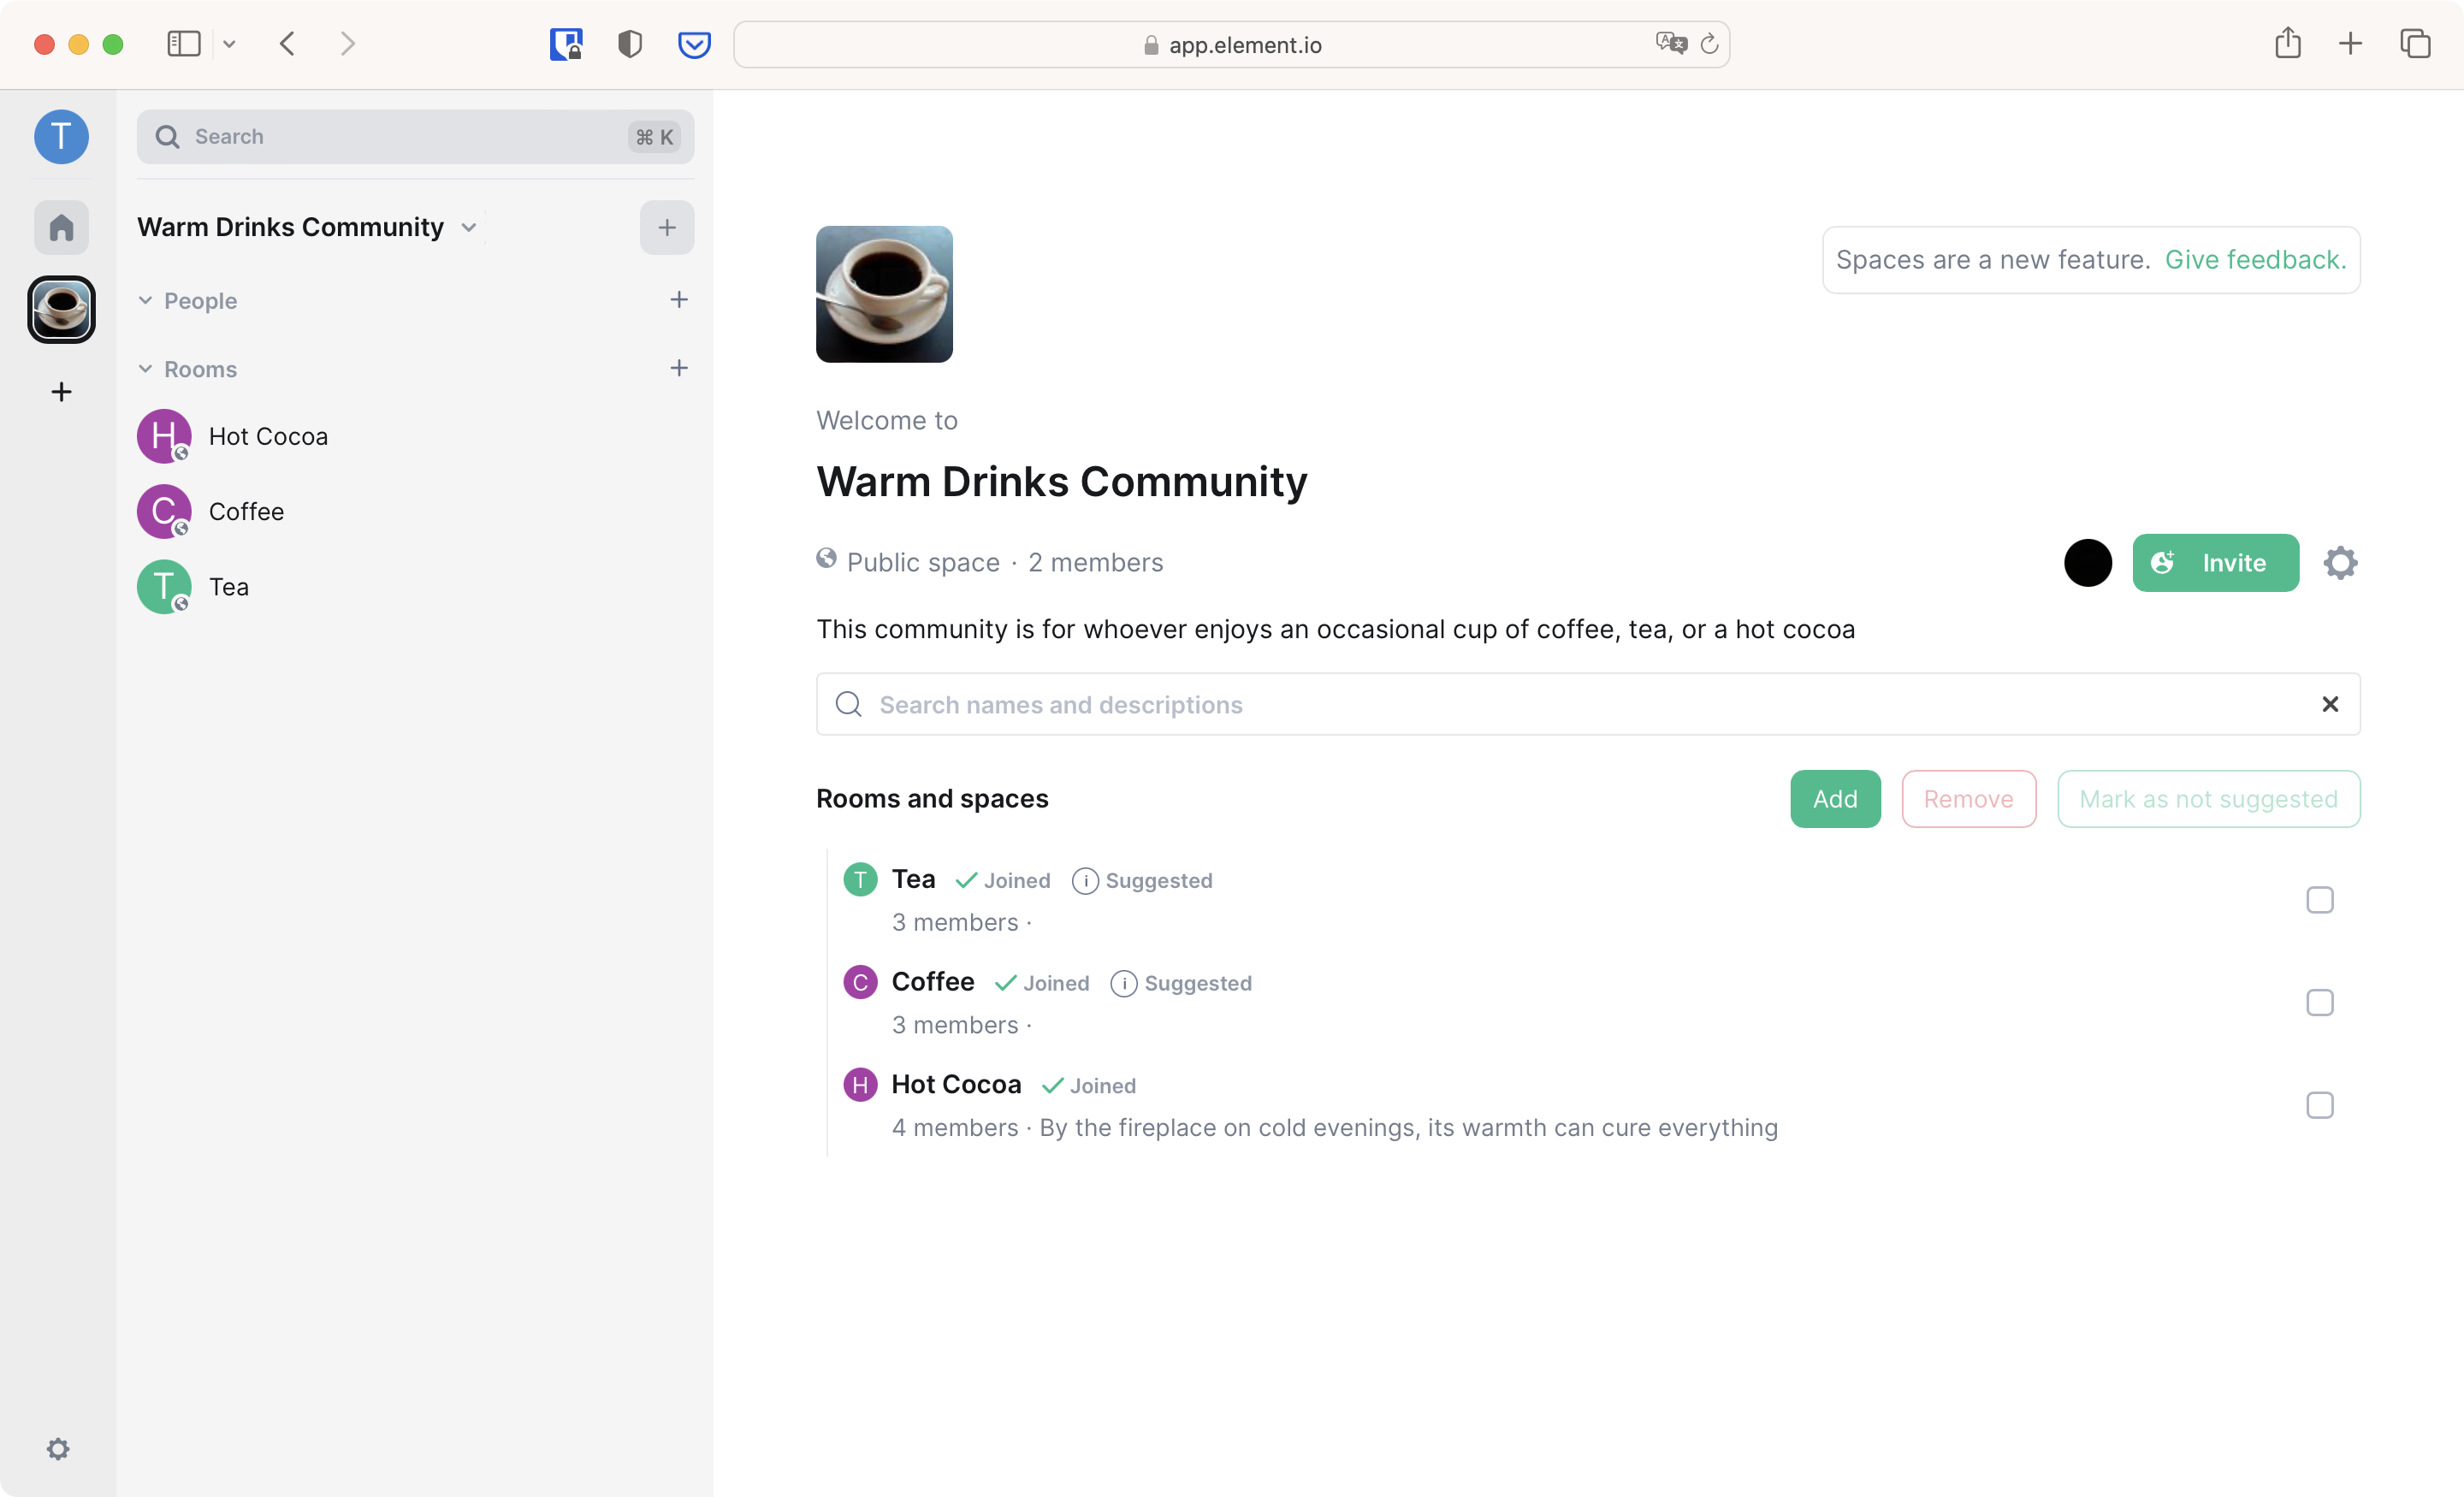Viewport: 2464px width, 1497px height.
Task: Click the Home icon in the left sidebar
Action: point(60,227)
